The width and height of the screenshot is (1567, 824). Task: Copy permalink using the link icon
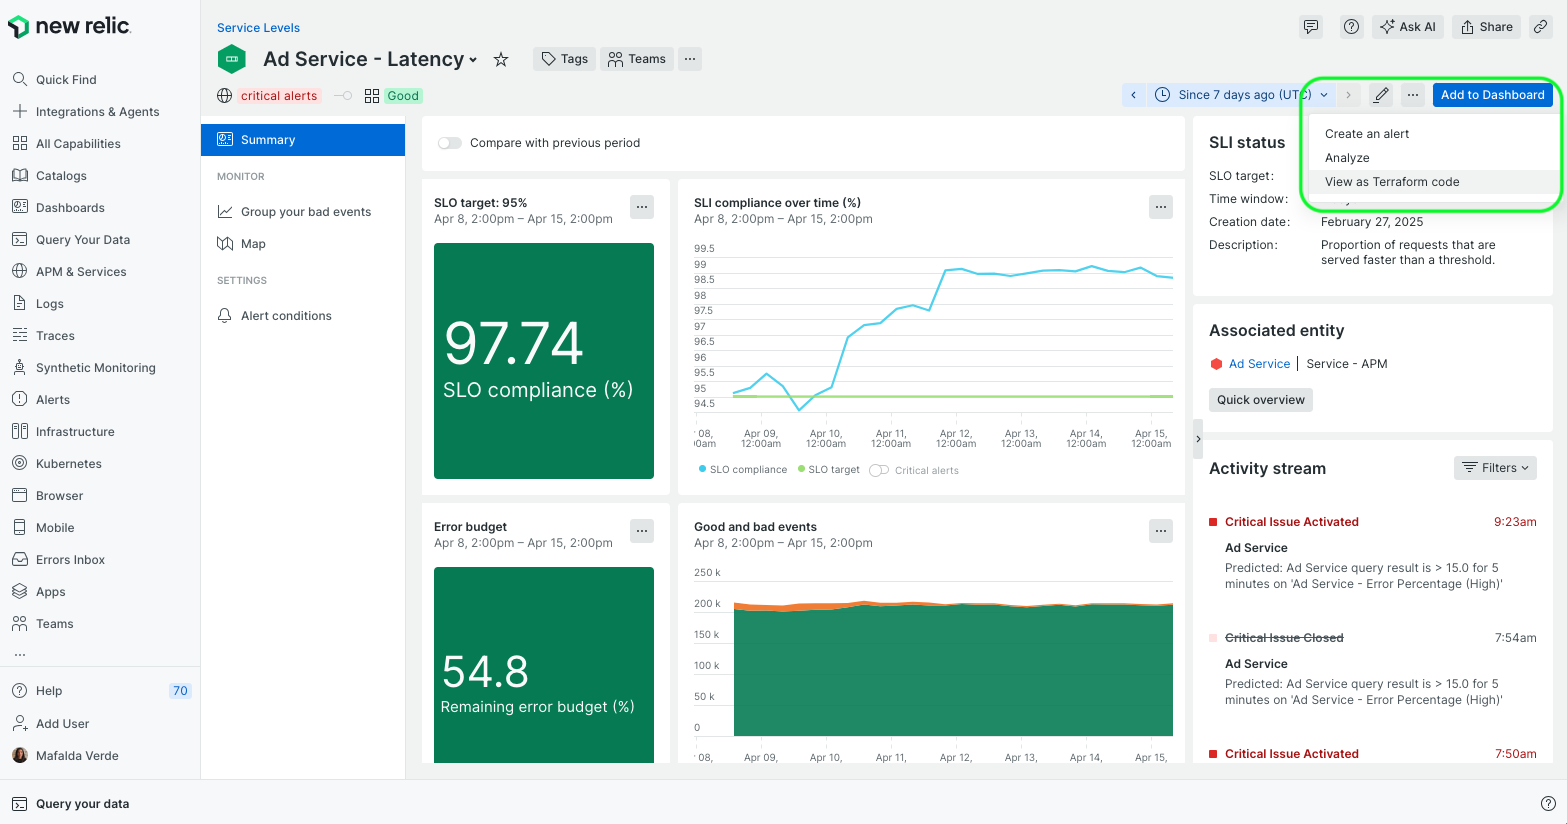pos(1541,27)
